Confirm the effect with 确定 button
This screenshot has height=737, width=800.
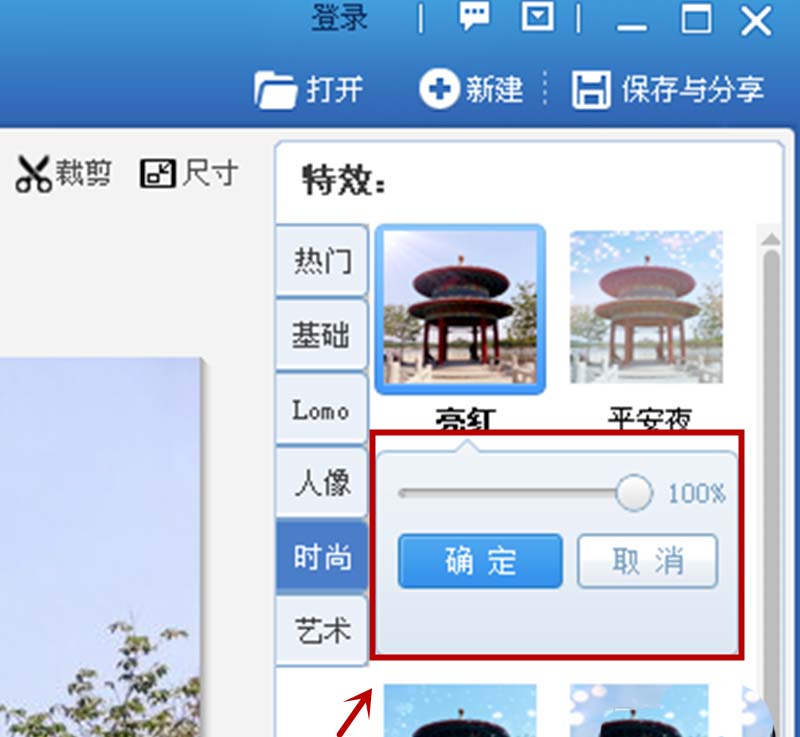coord(480,561)
